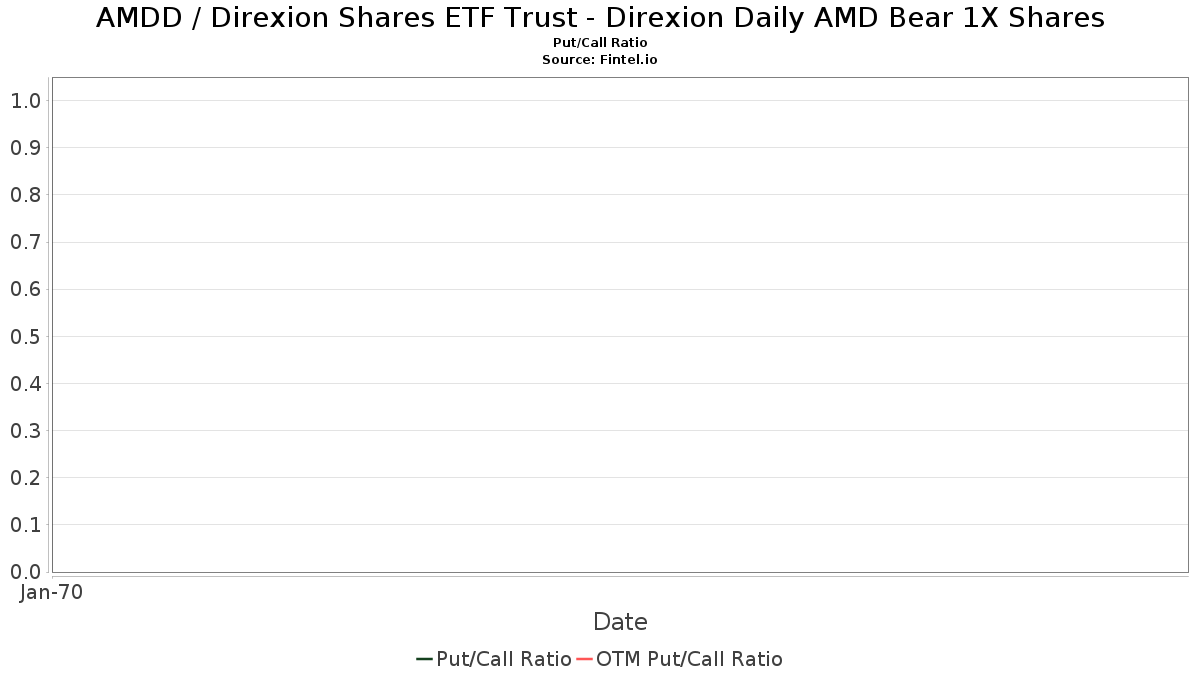Viewport: 1200px width, 675px height.
Task: Click the 0.9 y-axis label
Action: point(25,147)
